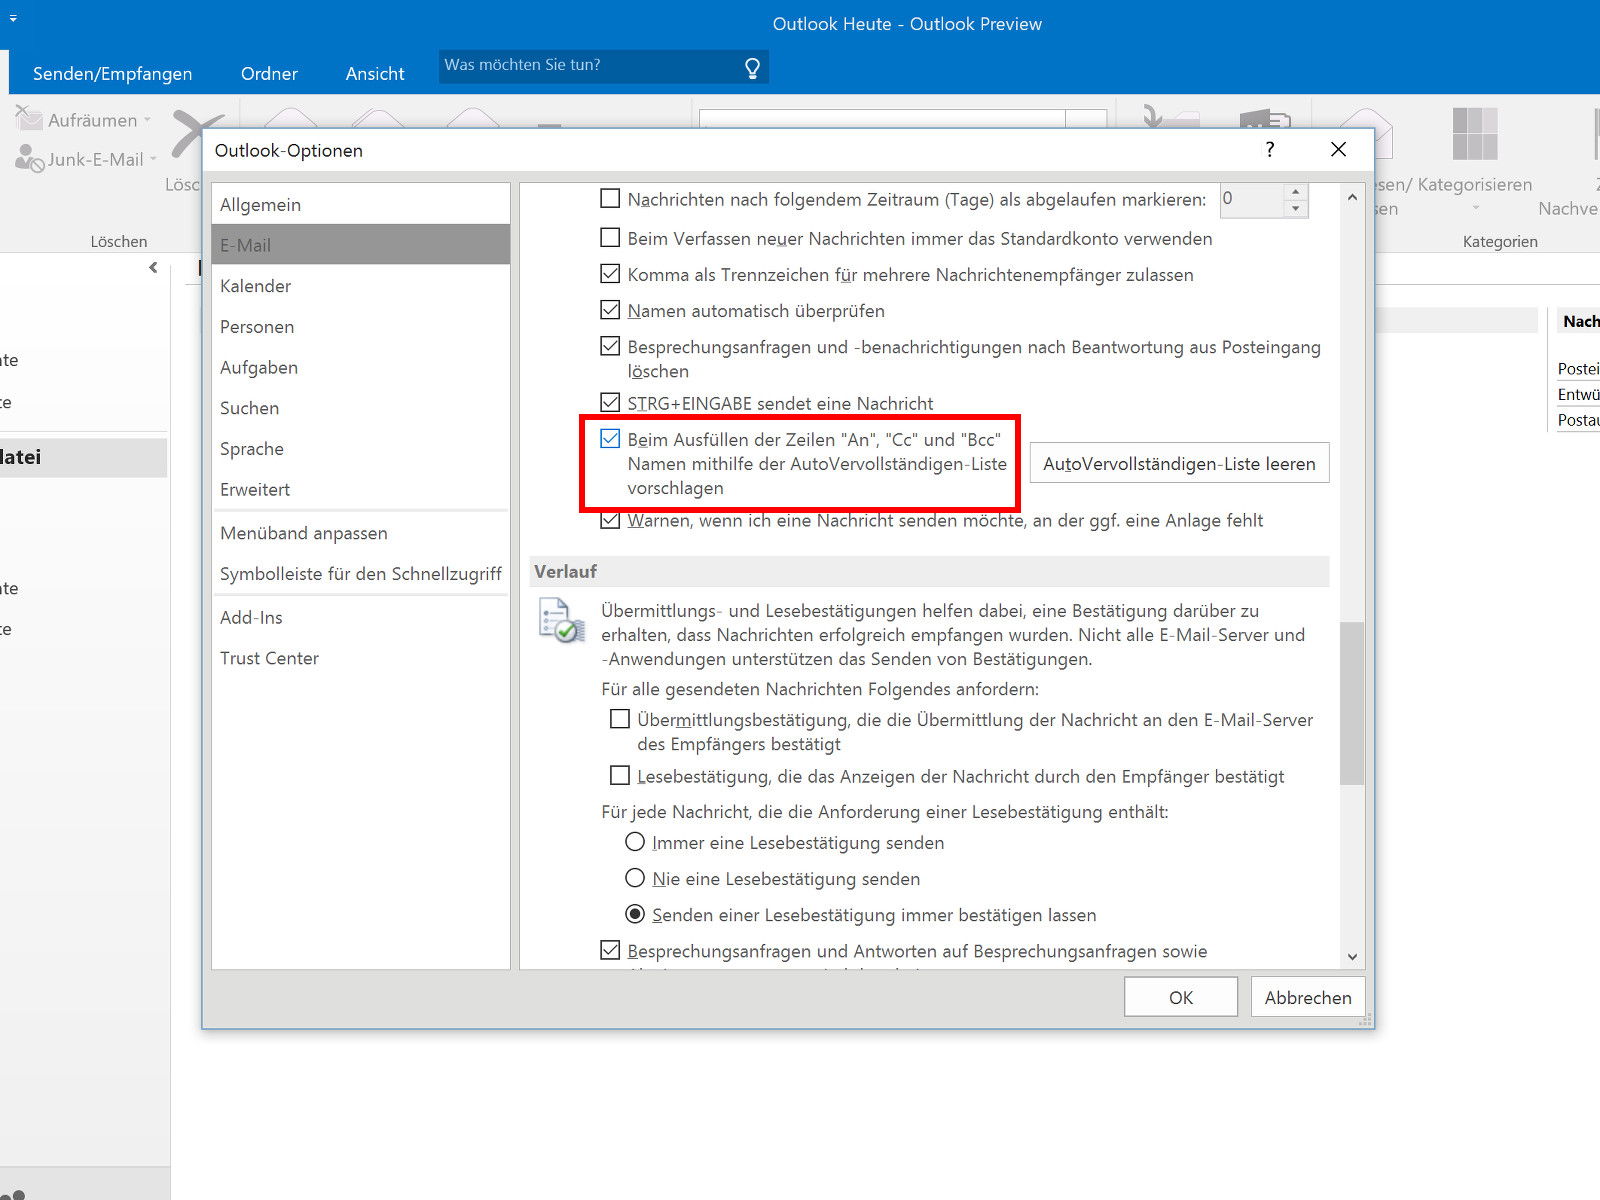This screenshot has width=1600, height=1200.
Task: Select Allgemein in options sidebar
Action: tap(361, 204)
